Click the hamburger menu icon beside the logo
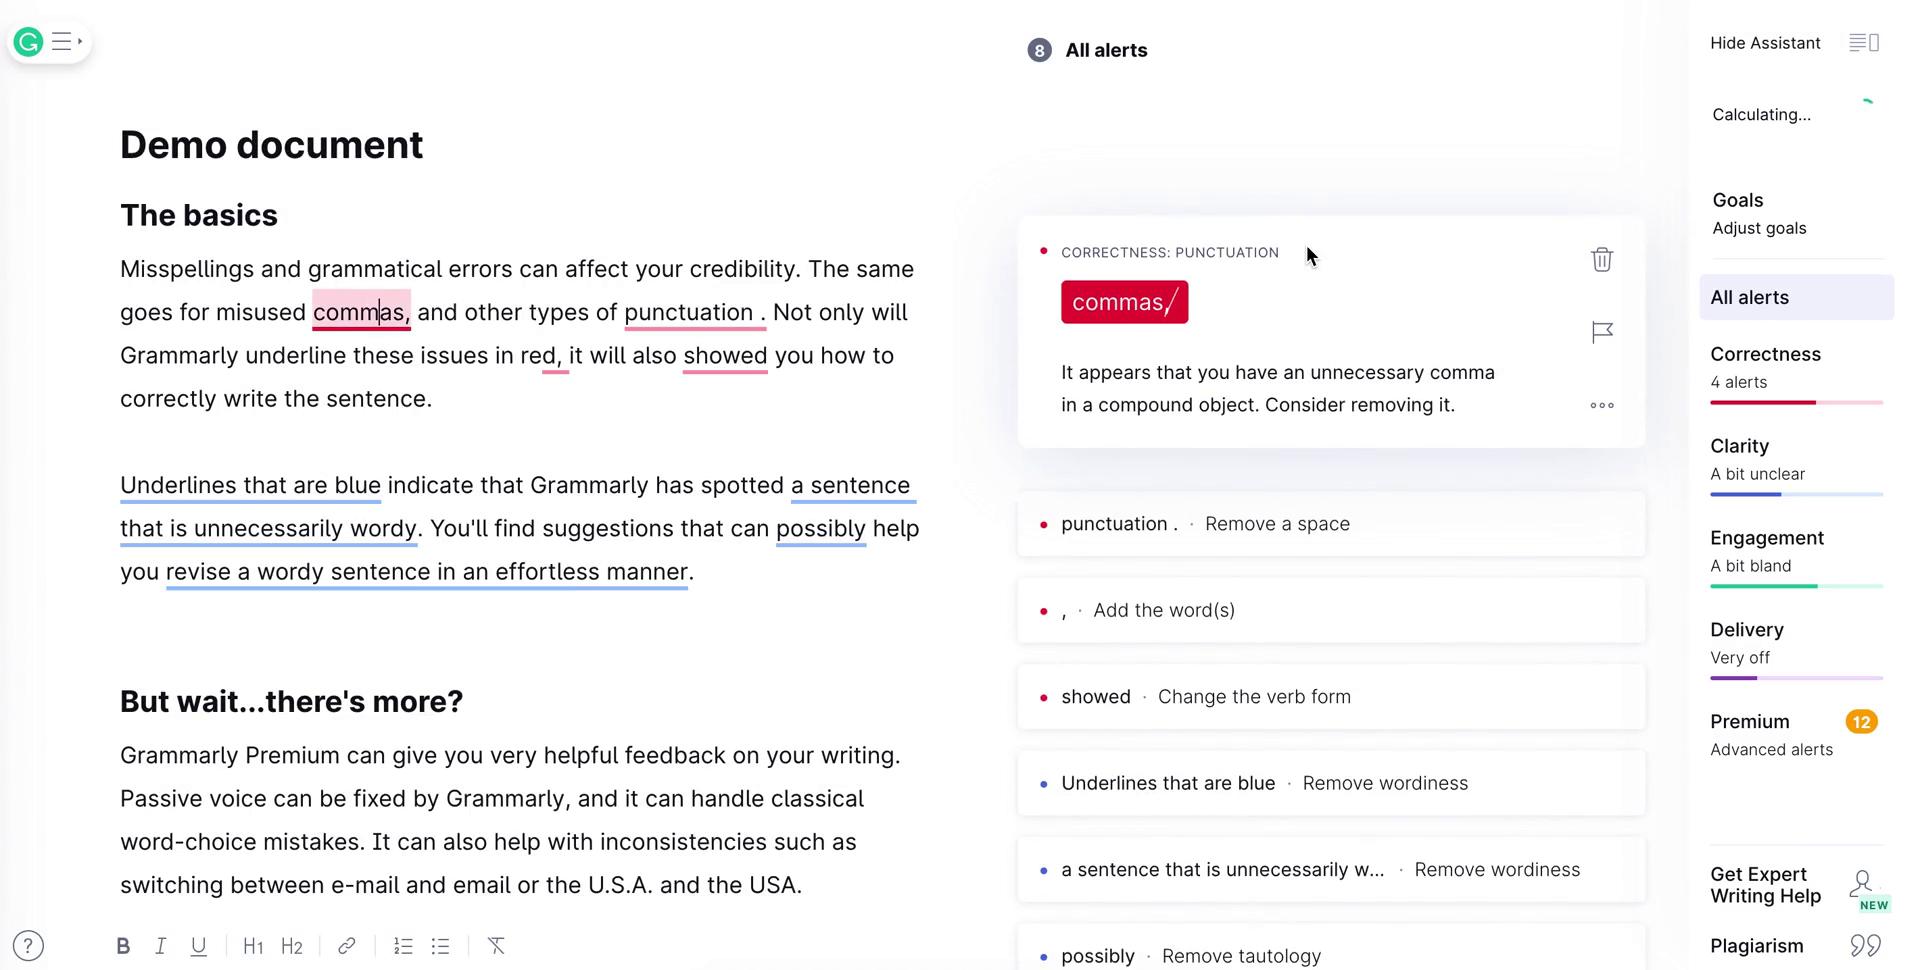This screenshot has width=1920, height=970. tap(66, 42)
